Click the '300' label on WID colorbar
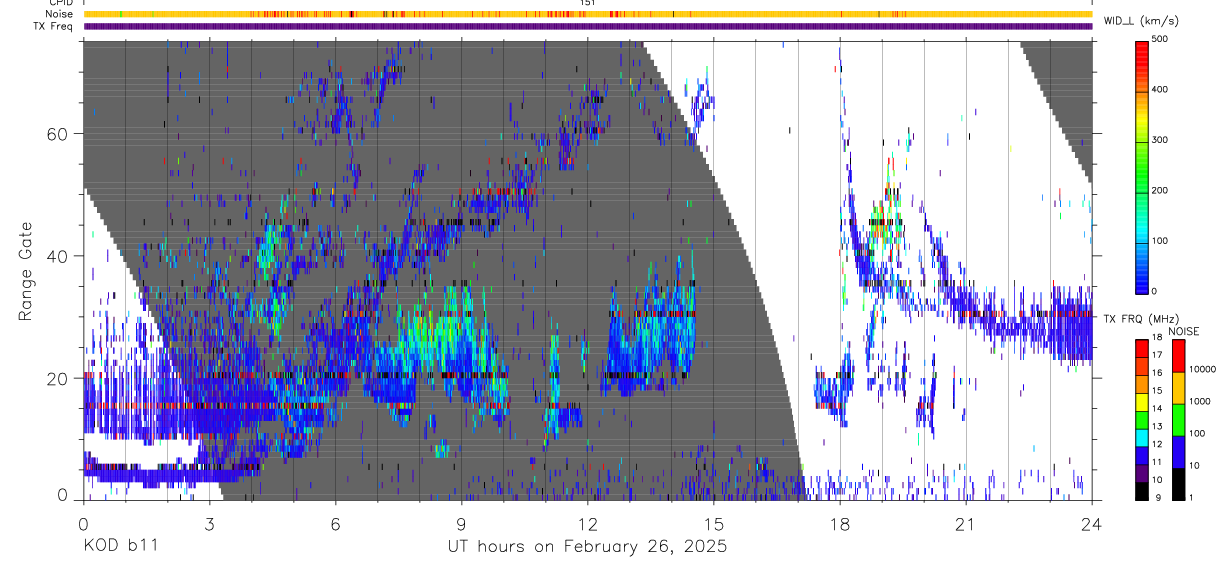The width and height of the screenshot is (1228, 567). pyautogui.click(x=1162, y=140)
